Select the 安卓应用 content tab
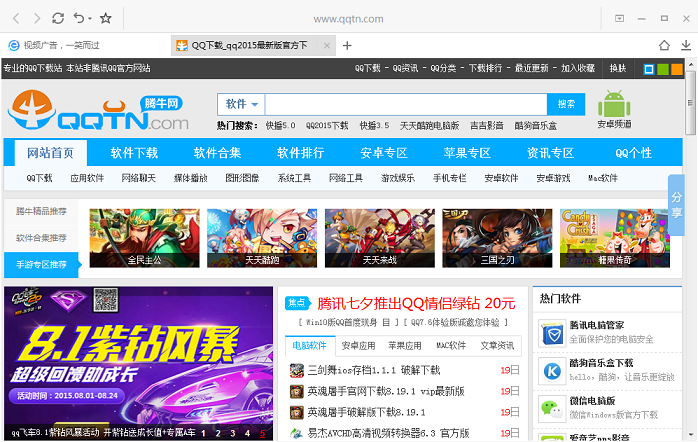Screen dimensions: 698x442 tap(358, 345)
